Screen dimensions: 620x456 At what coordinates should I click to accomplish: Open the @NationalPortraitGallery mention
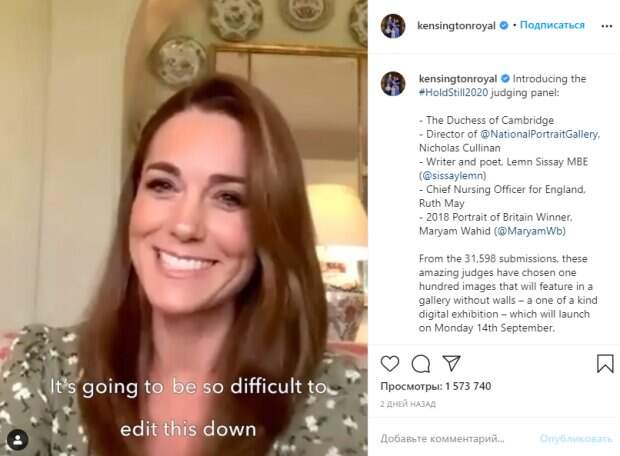tap(539, 134)
